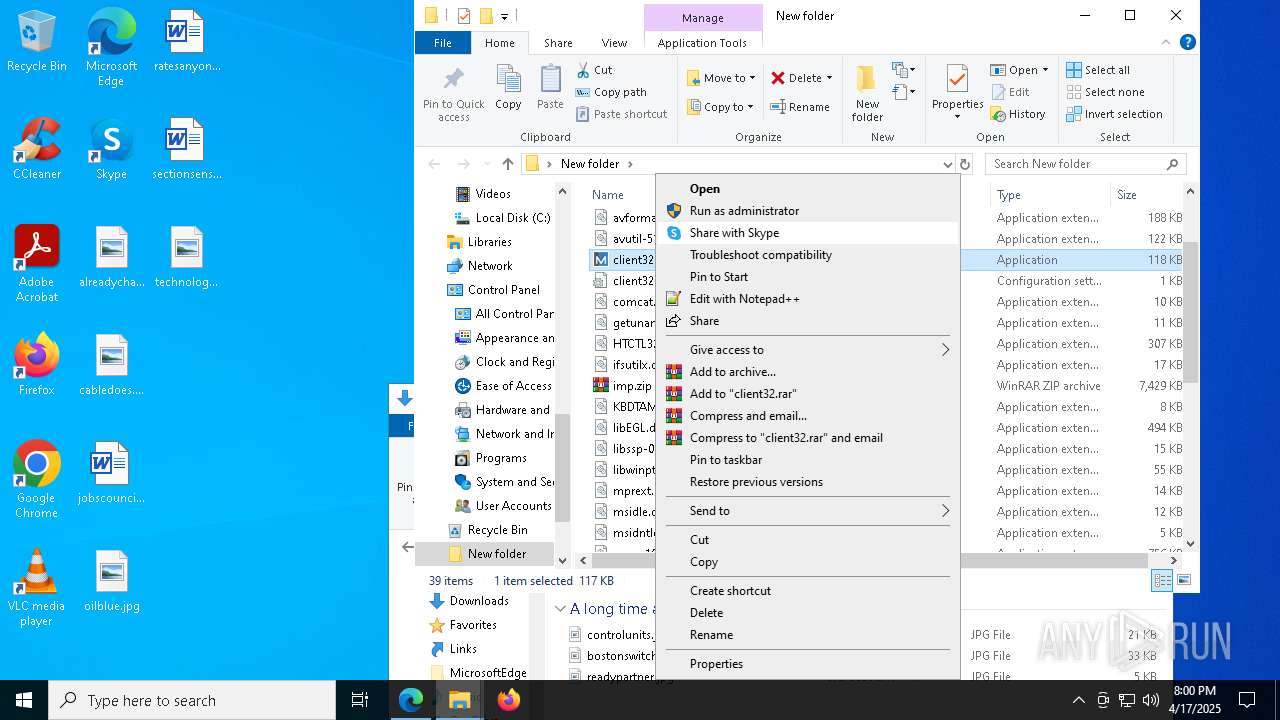Open the Application Tools tab
Image resolution: width=1280 pixels, height=720 pixels.
[x=702, y=43]
